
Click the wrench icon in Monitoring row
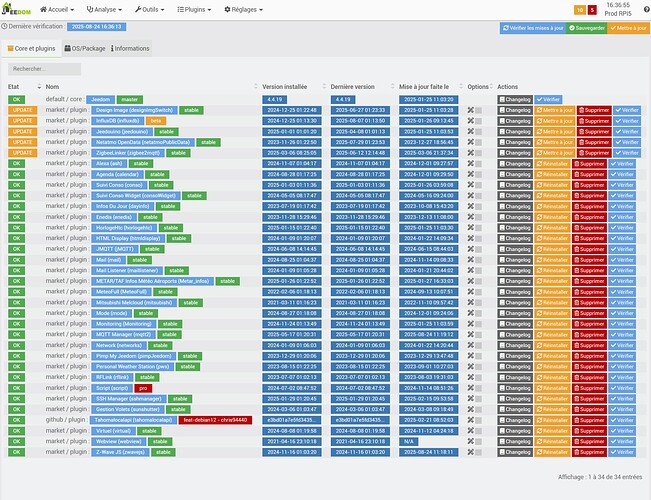(x=470, y=324)
